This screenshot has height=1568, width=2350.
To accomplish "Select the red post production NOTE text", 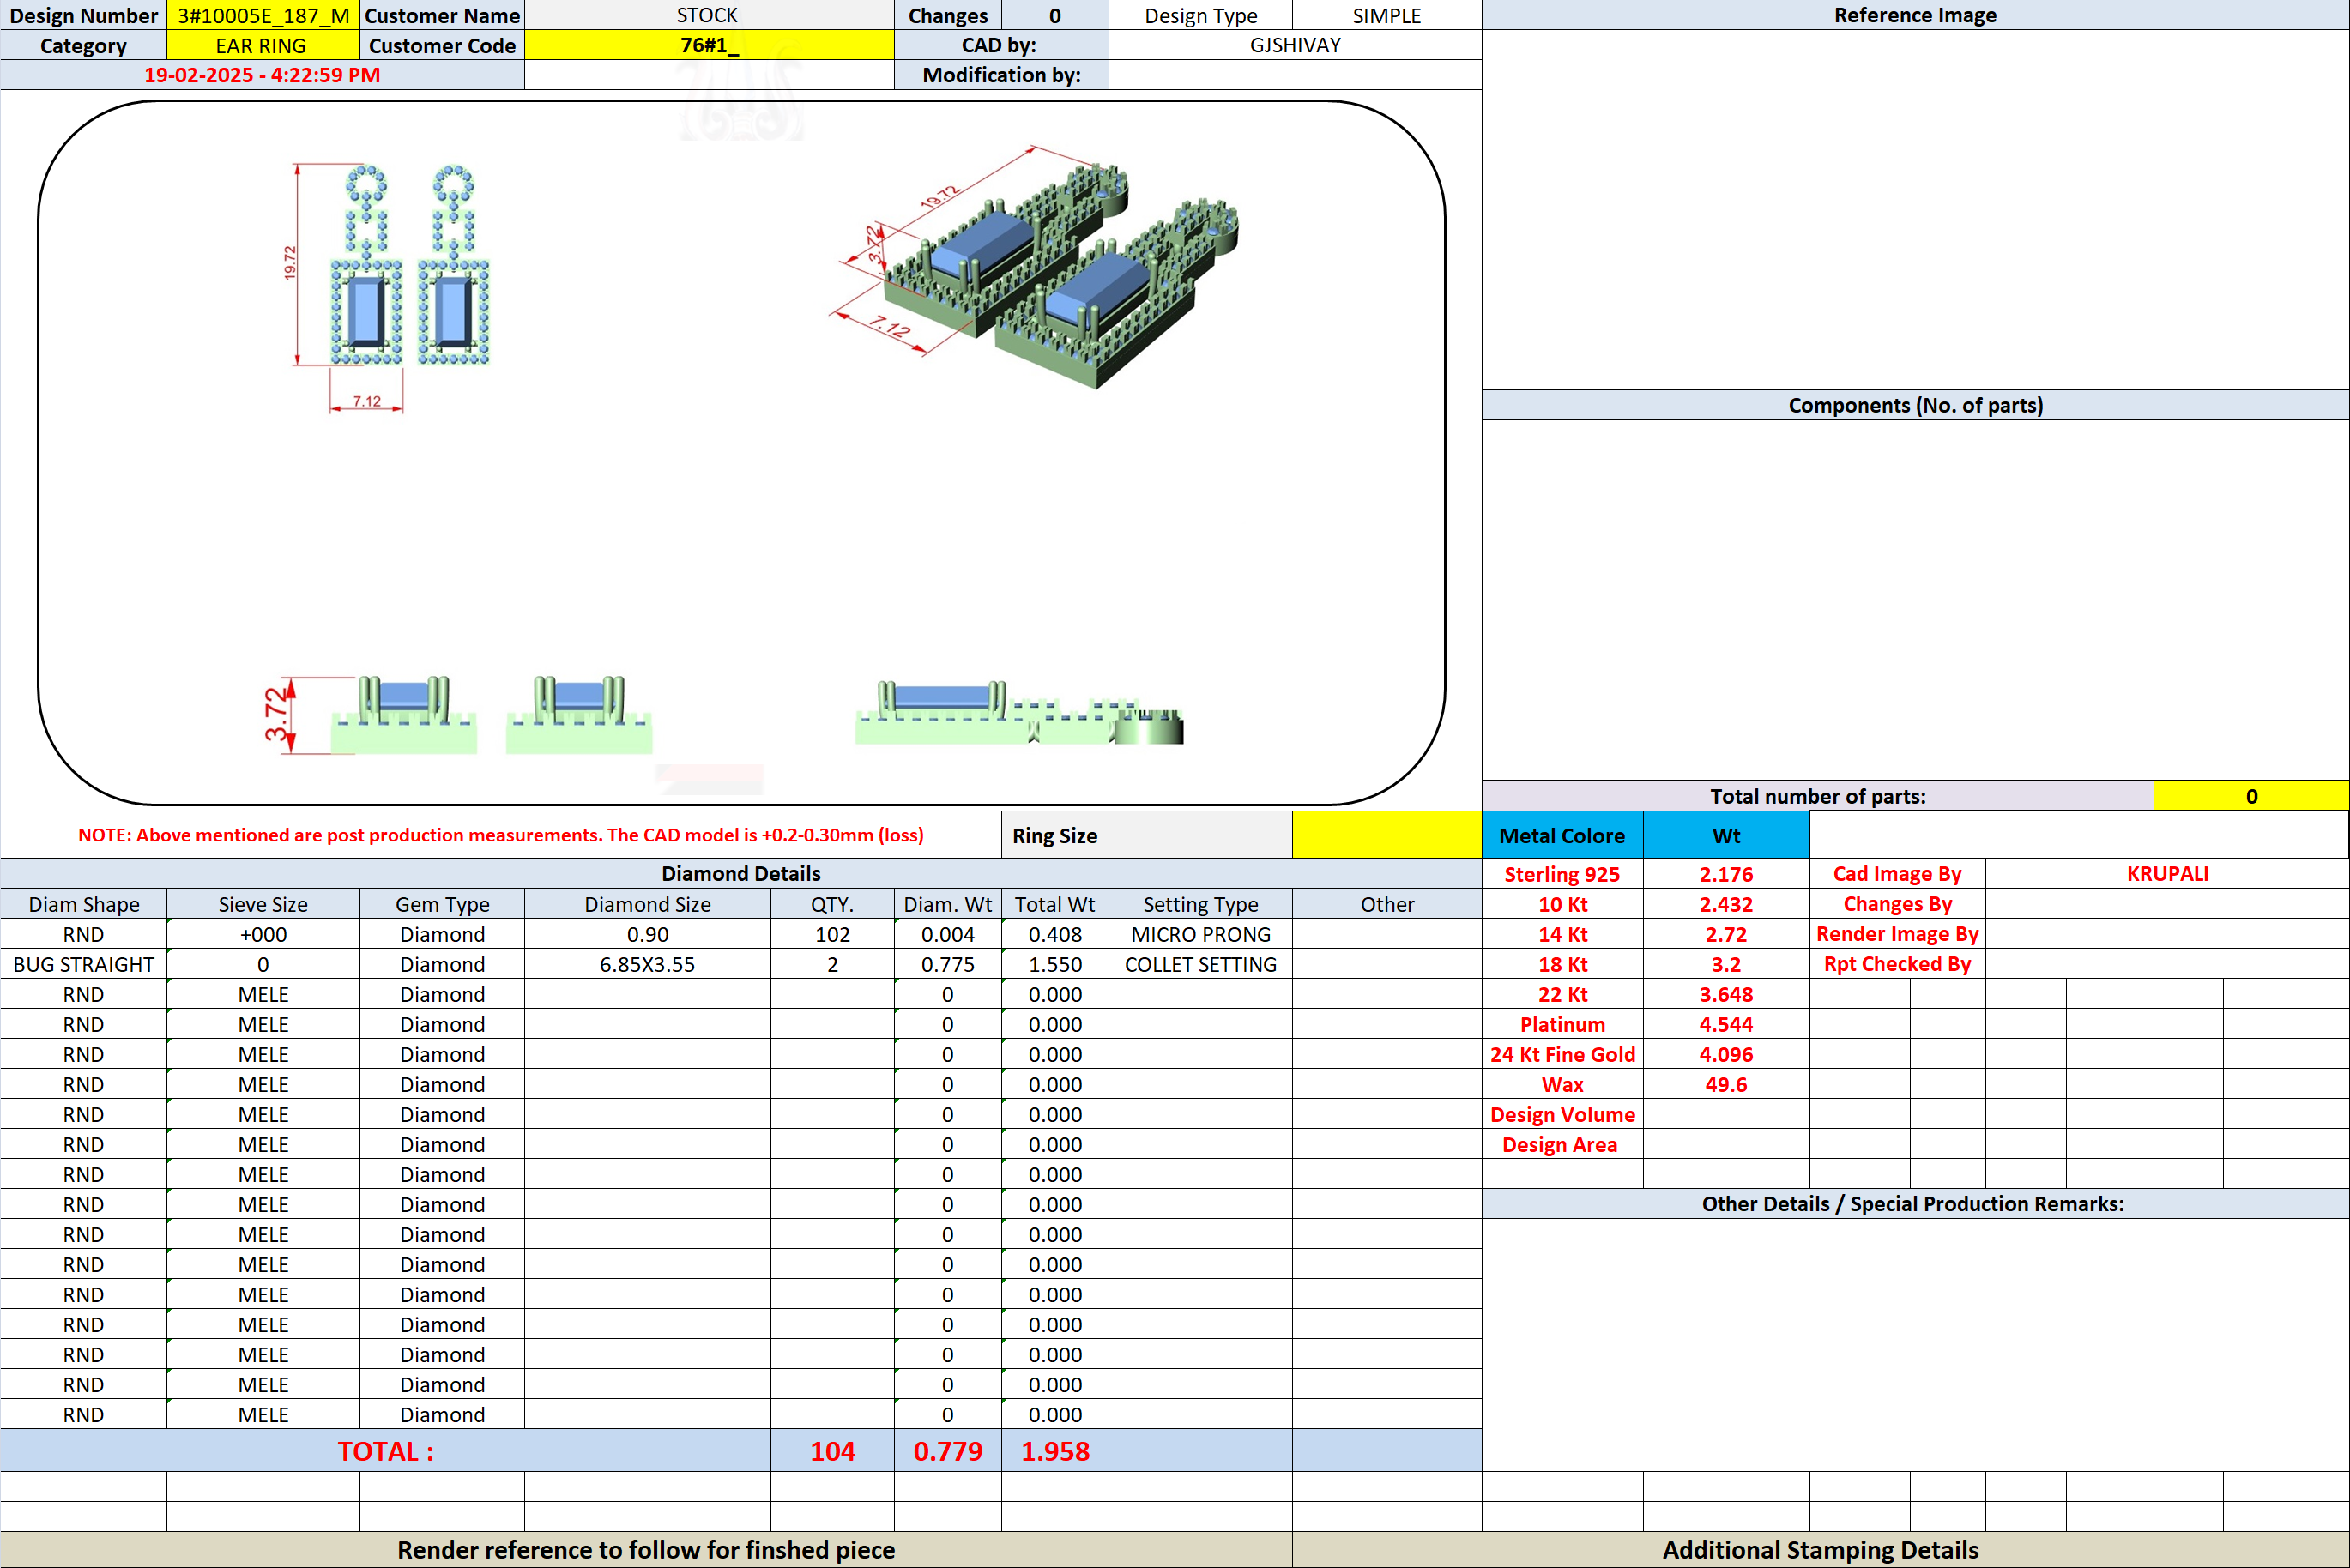I will pyautogui.click(x=501, y=835).
